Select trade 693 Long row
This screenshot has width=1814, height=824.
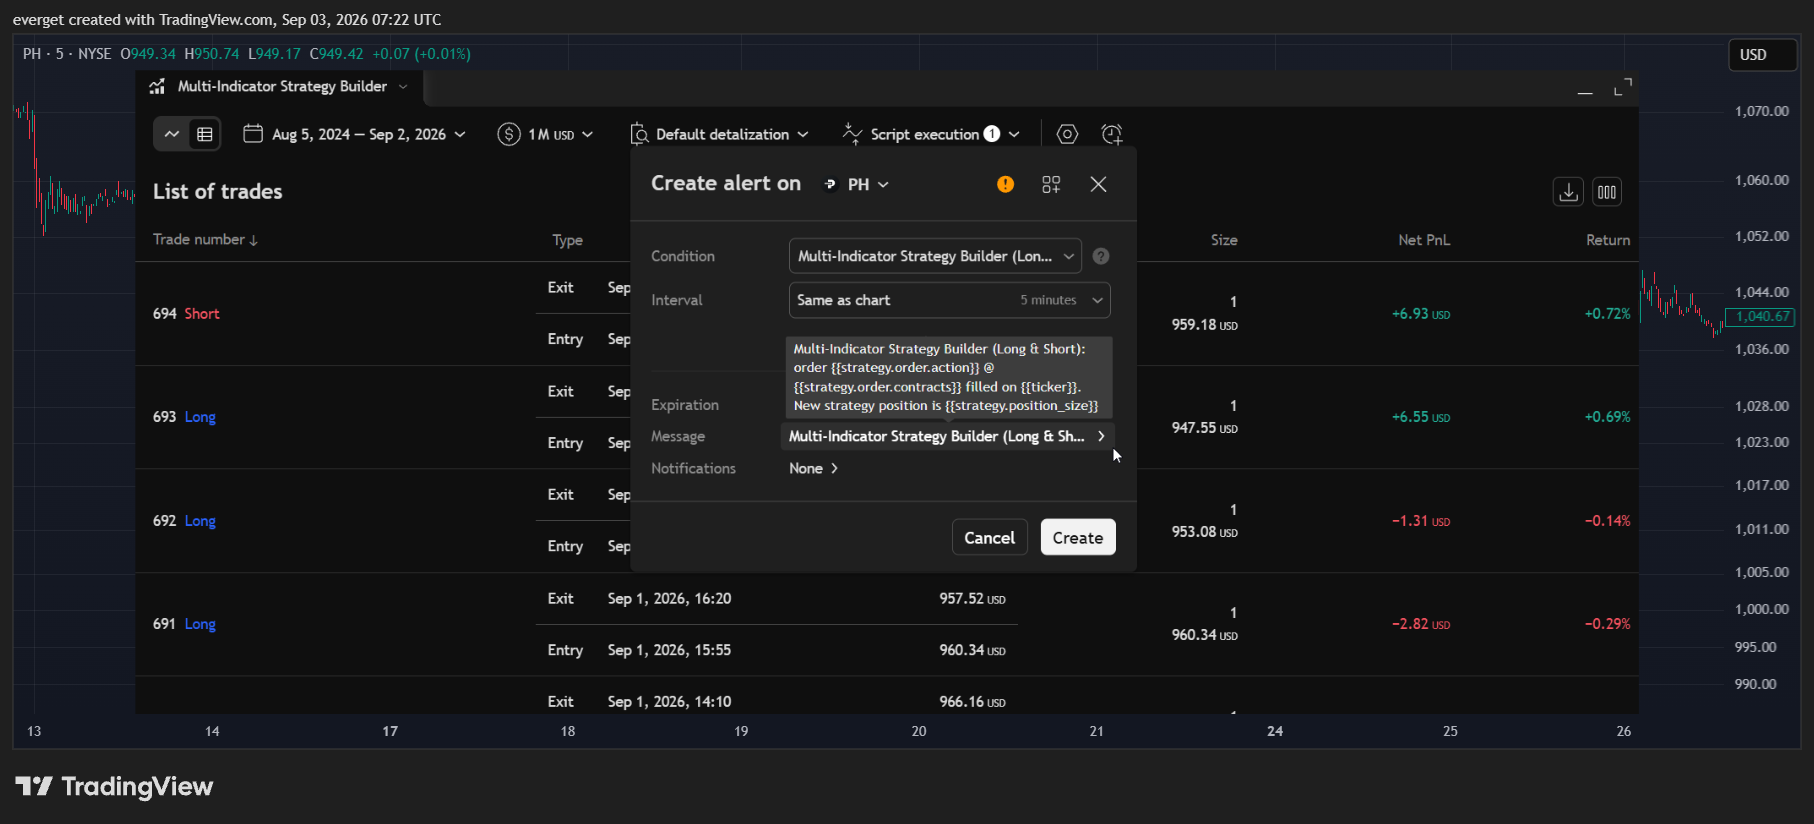(x=886, y=417)
